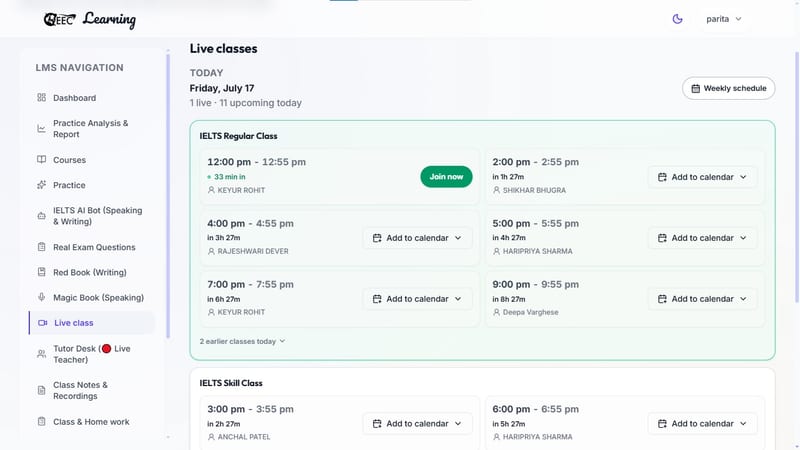Click calendar icon in Weekly schedule button
800x450 pixels.
pos(695,89)
